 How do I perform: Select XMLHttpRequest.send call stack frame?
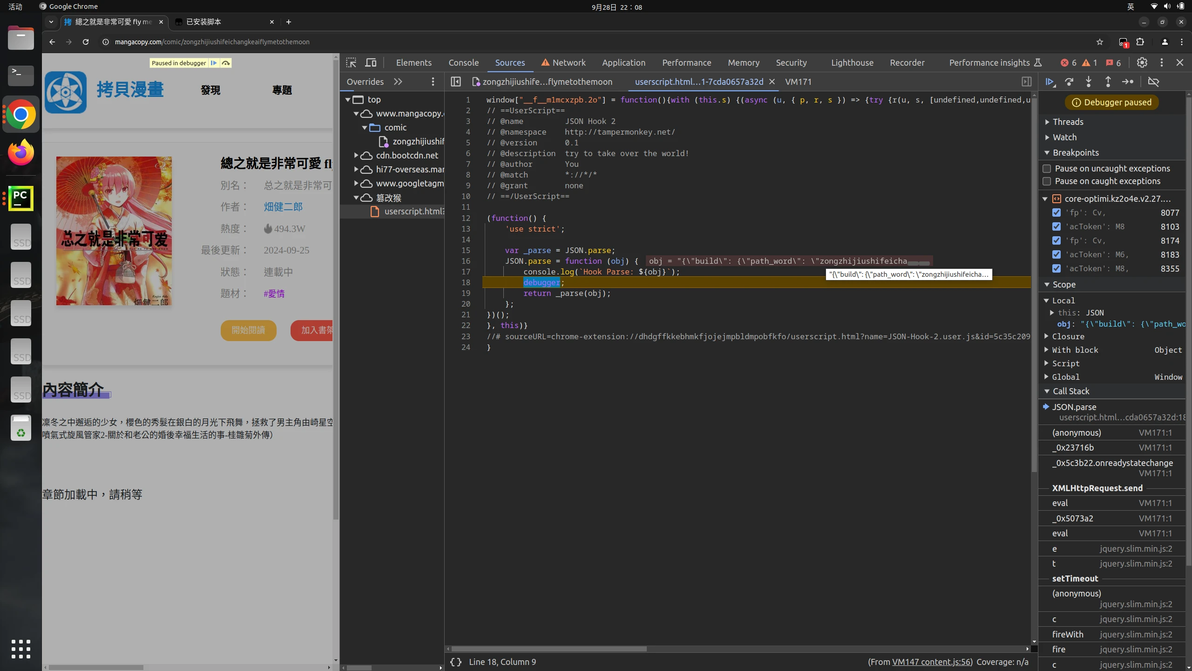coord(1097,489)
